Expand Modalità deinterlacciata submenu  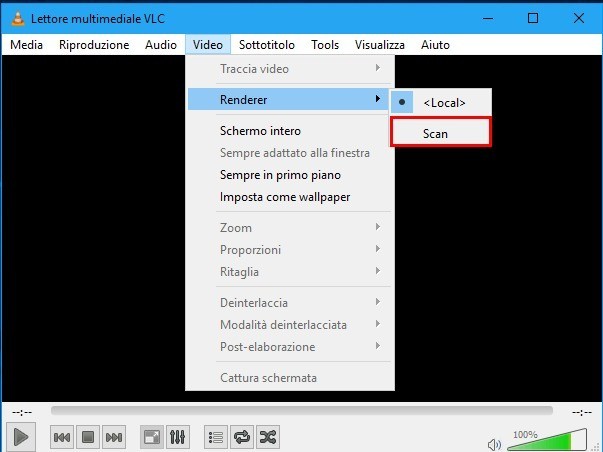288,324
